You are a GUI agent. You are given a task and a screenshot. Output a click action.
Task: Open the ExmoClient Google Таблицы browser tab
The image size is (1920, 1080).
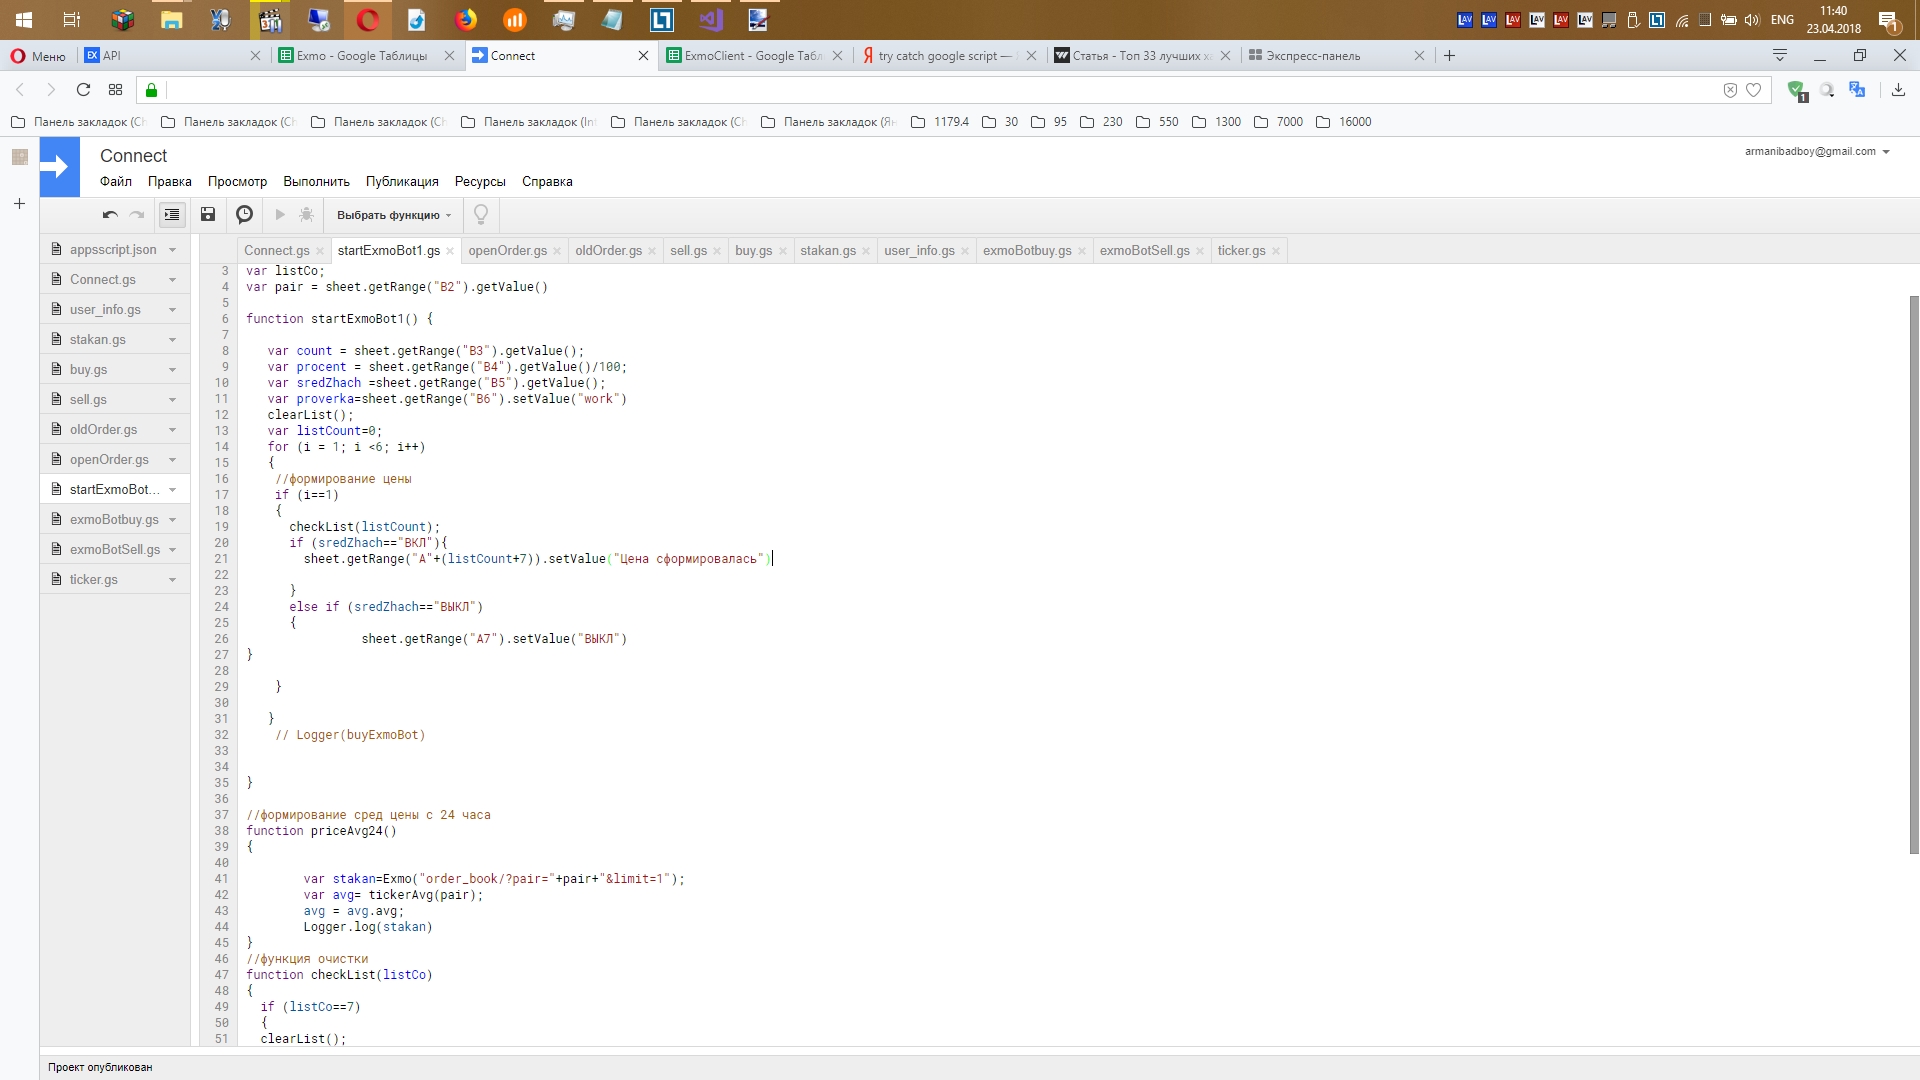click(752, 56)
